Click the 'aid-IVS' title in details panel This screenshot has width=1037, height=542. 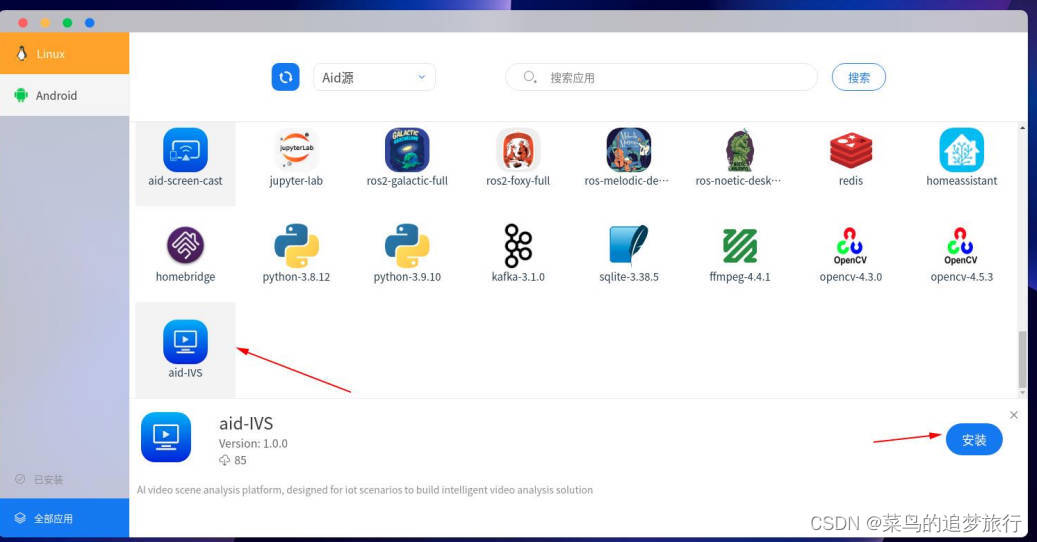click(246, 424)
